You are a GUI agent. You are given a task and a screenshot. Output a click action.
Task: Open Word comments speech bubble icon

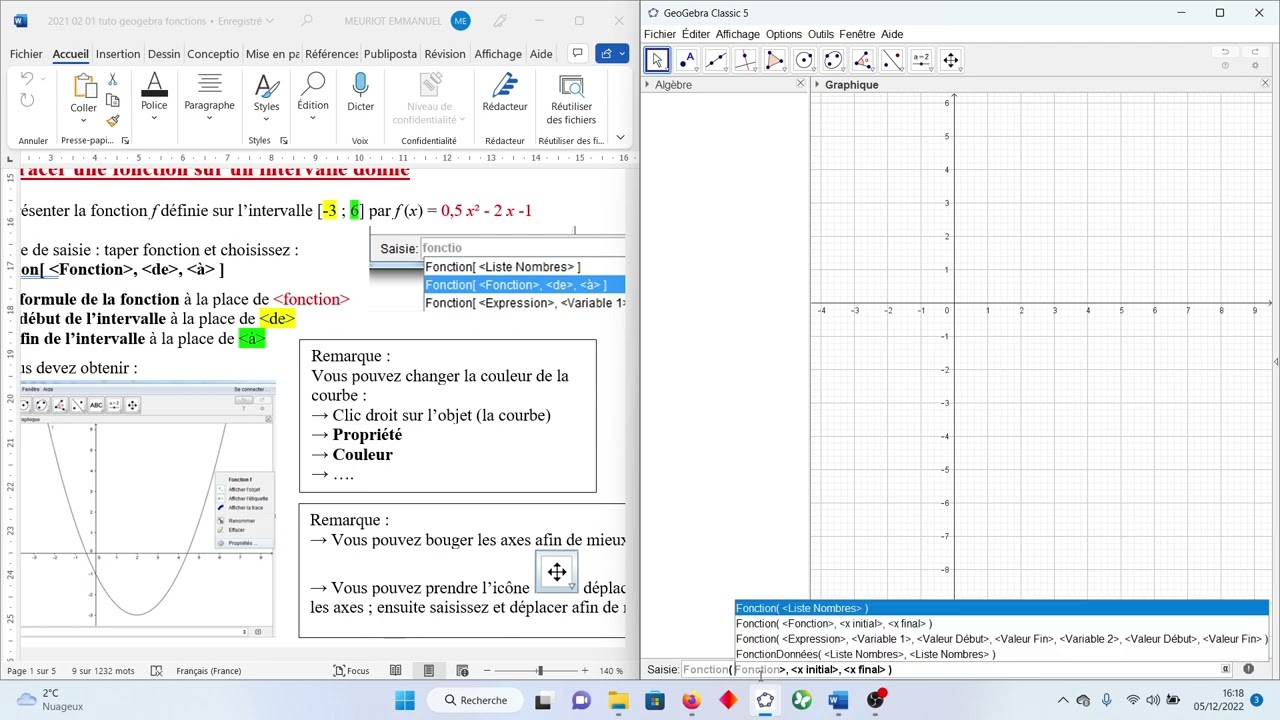577,53
